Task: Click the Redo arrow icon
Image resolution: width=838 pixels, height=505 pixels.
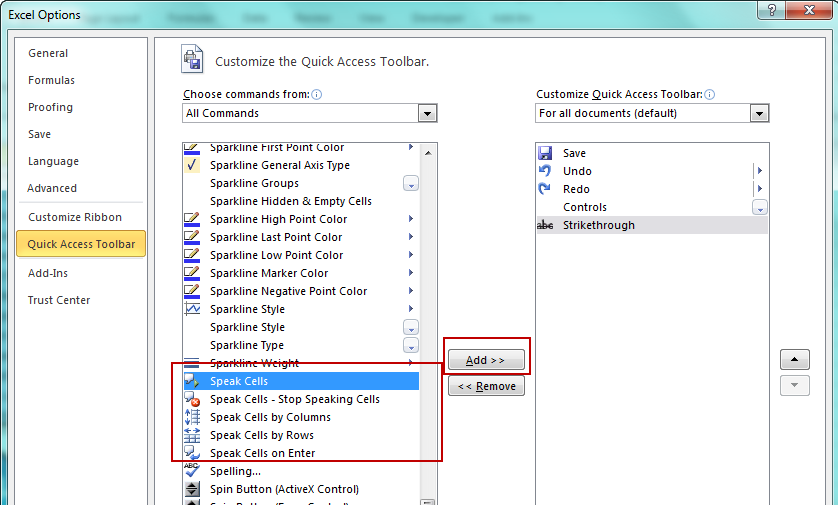Action: point(545,189)
